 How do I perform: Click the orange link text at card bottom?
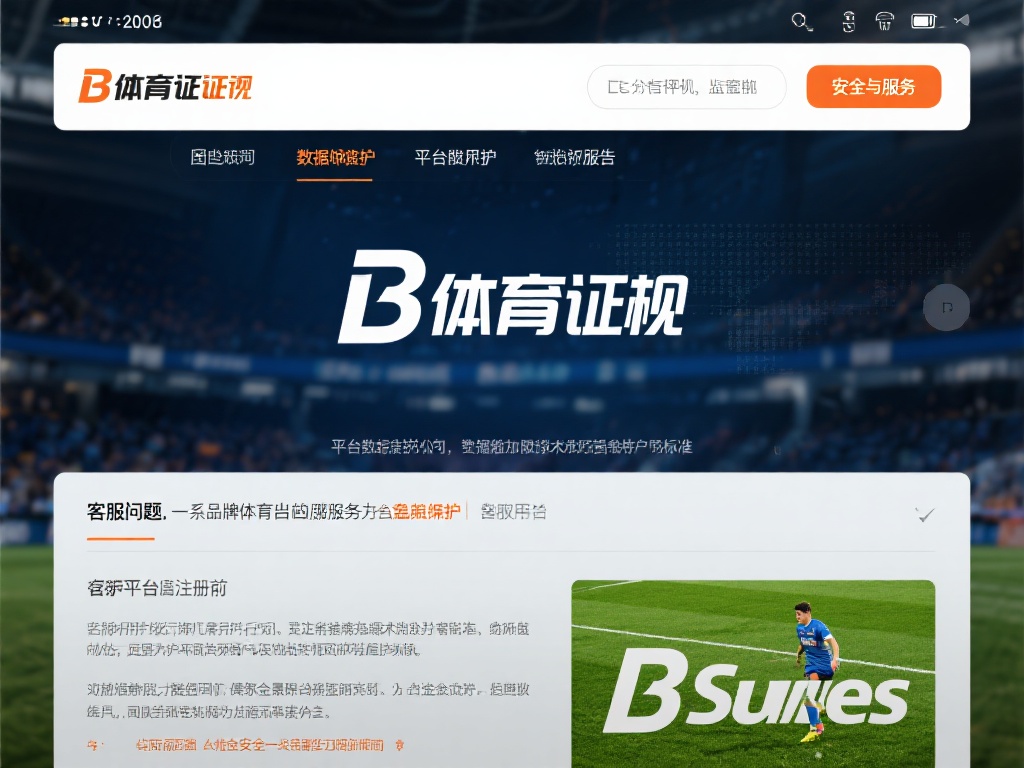point(259,744)
